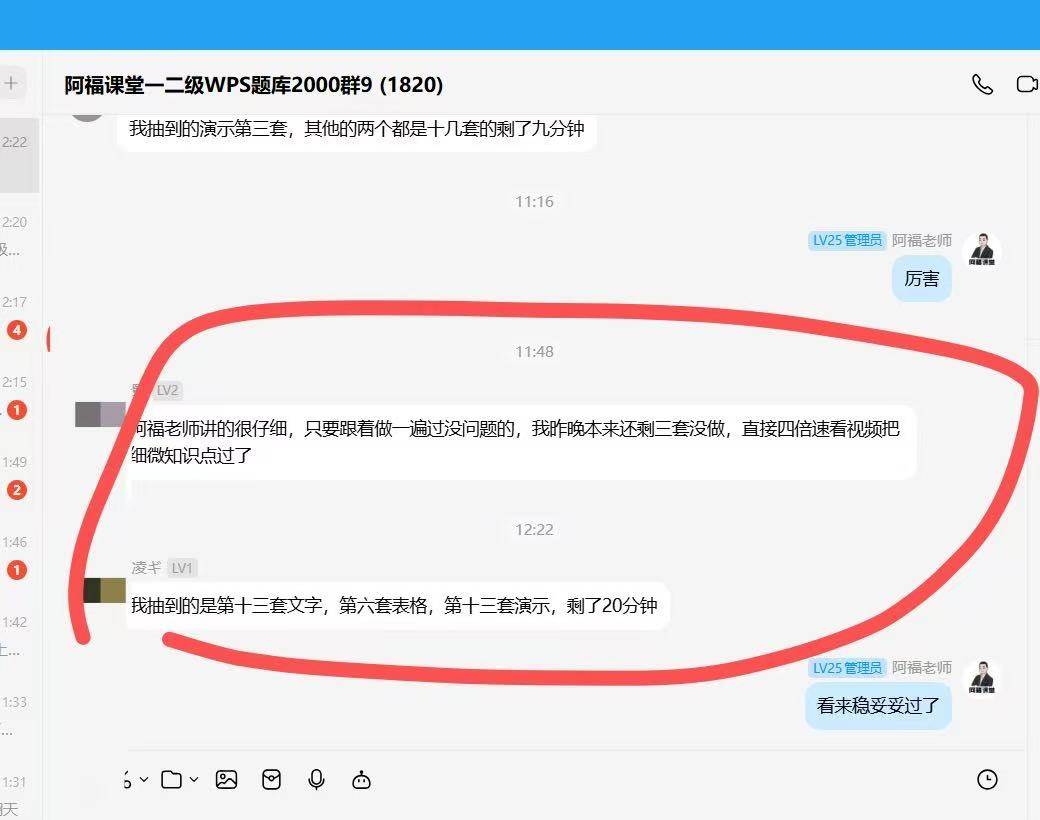The height and width of the screenshot is (820, 1040).
Task: Click the plus button in sidebar
Action: coord(11,83)
